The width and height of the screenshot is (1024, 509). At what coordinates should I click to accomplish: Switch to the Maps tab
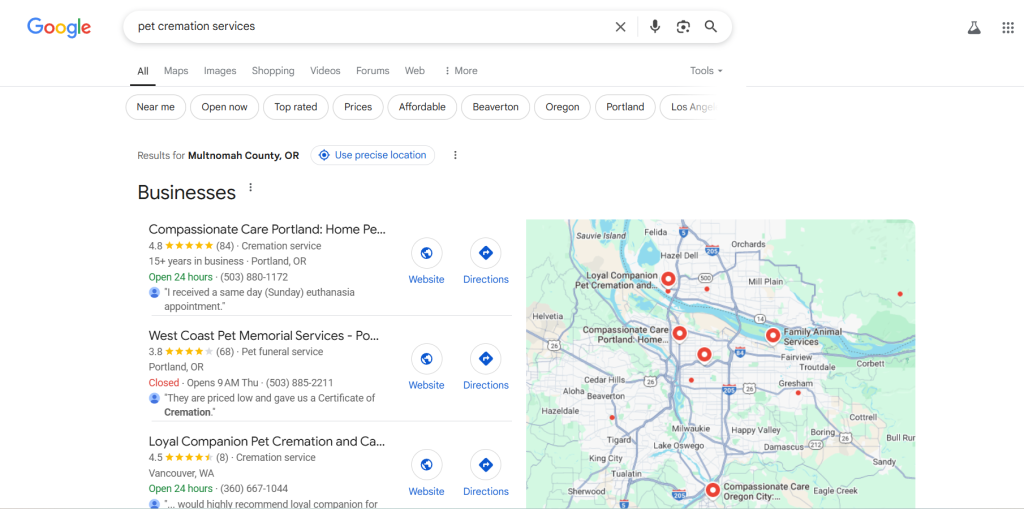[176, 71]
